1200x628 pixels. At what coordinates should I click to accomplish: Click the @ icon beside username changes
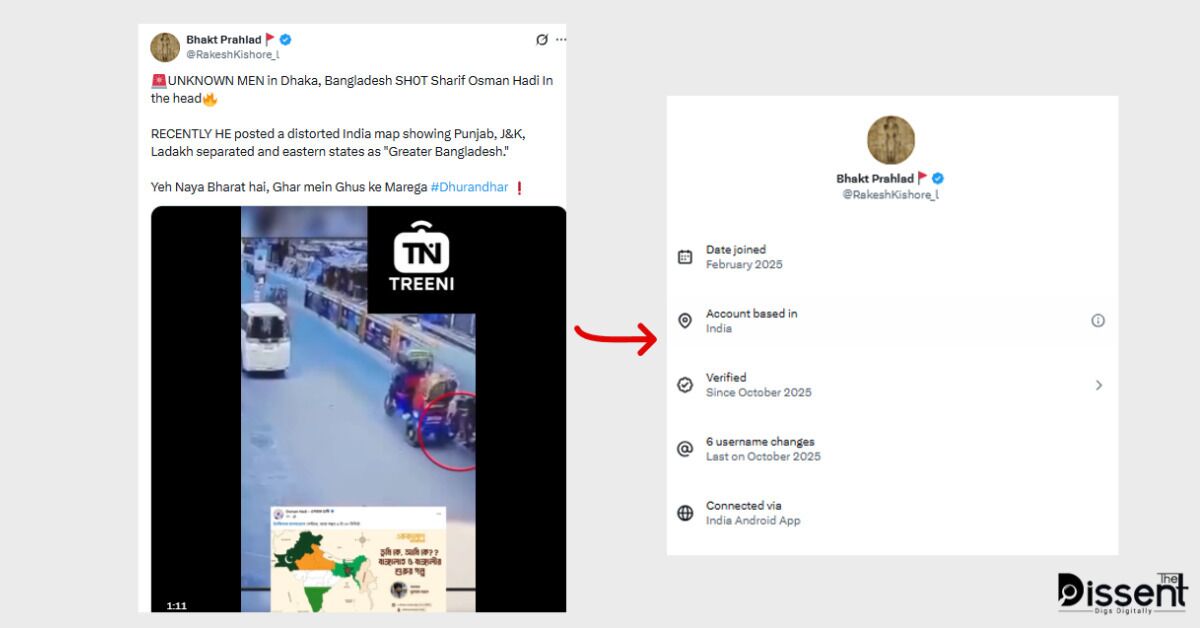(x=685, y=449)
